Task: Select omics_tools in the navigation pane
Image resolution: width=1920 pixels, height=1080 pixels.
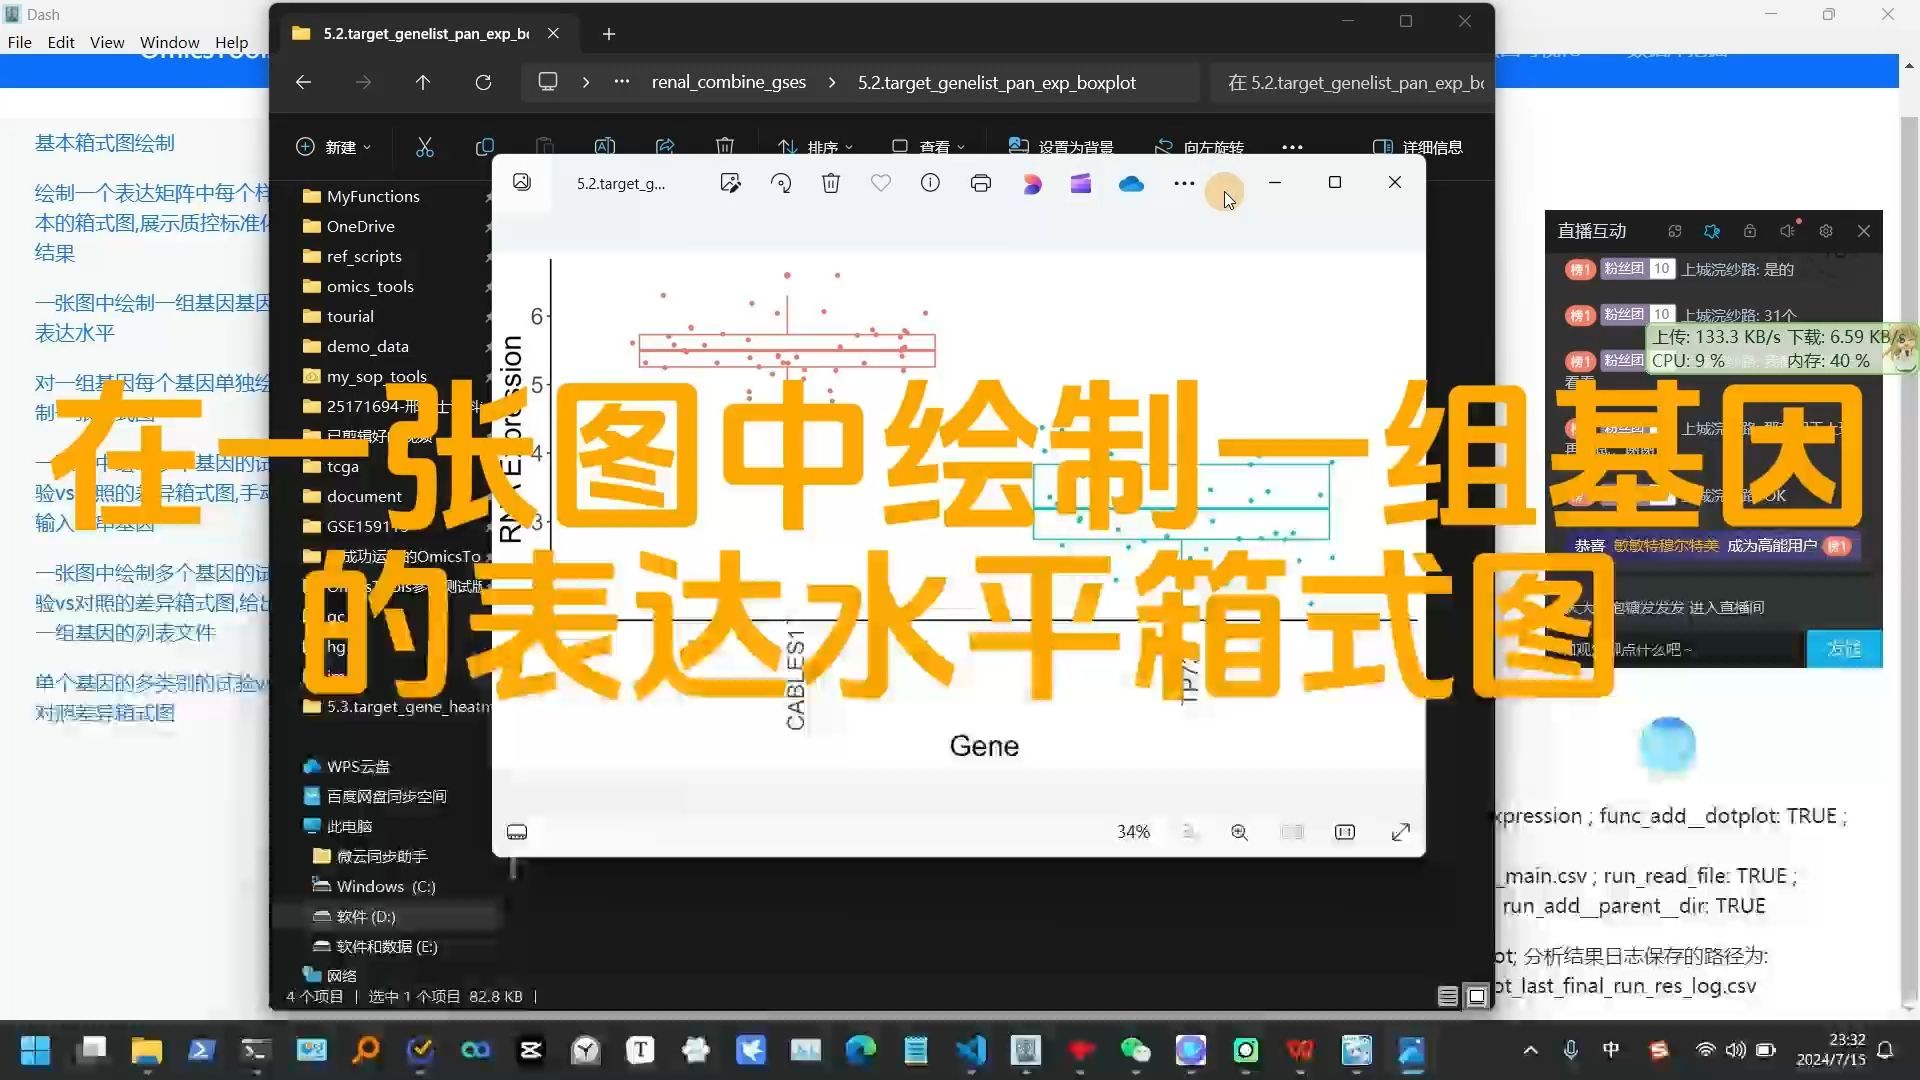Action: [x=370, y=286]
